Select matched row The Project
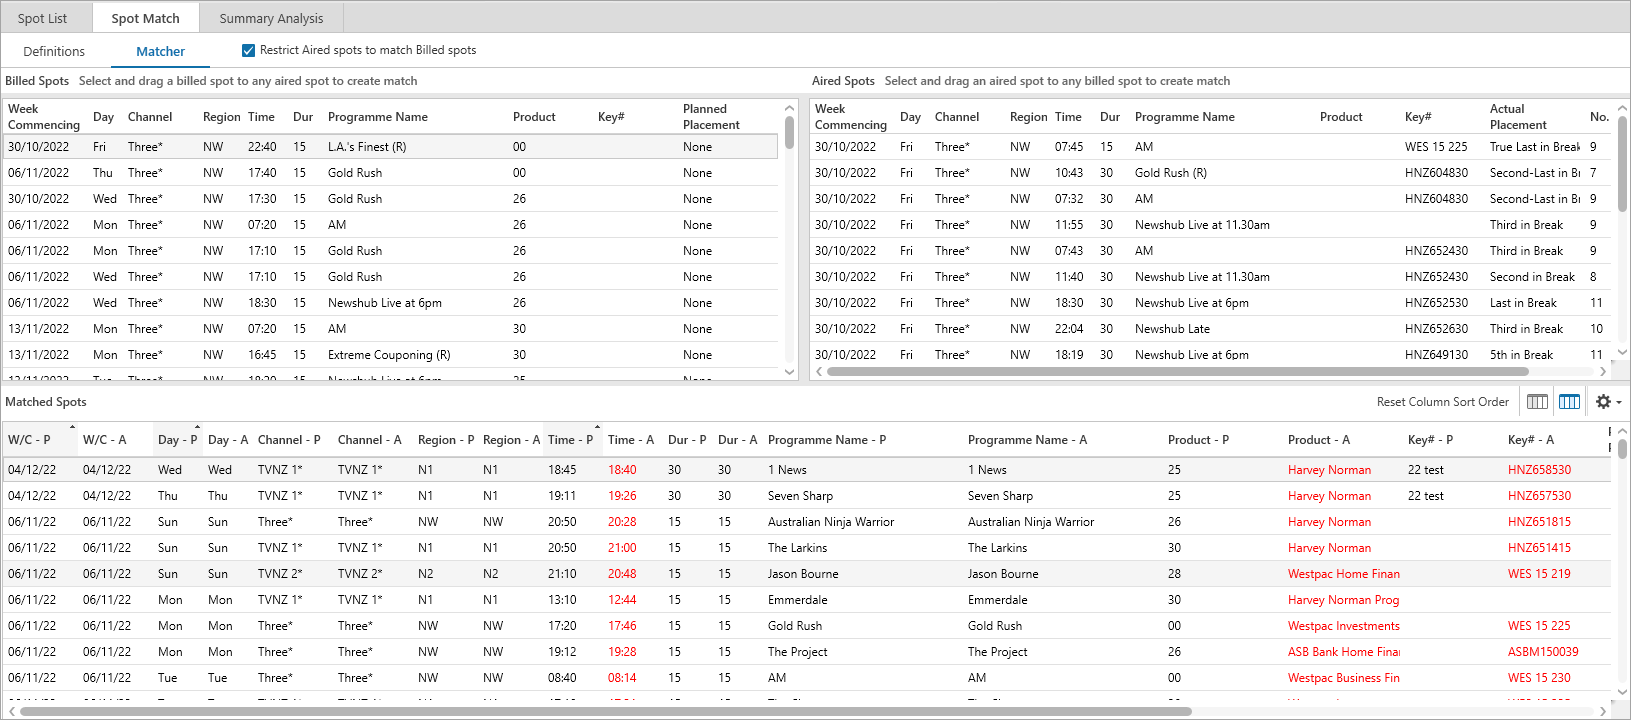The width and height of the screenshot is (1631, 720). [x=806, y=652]
